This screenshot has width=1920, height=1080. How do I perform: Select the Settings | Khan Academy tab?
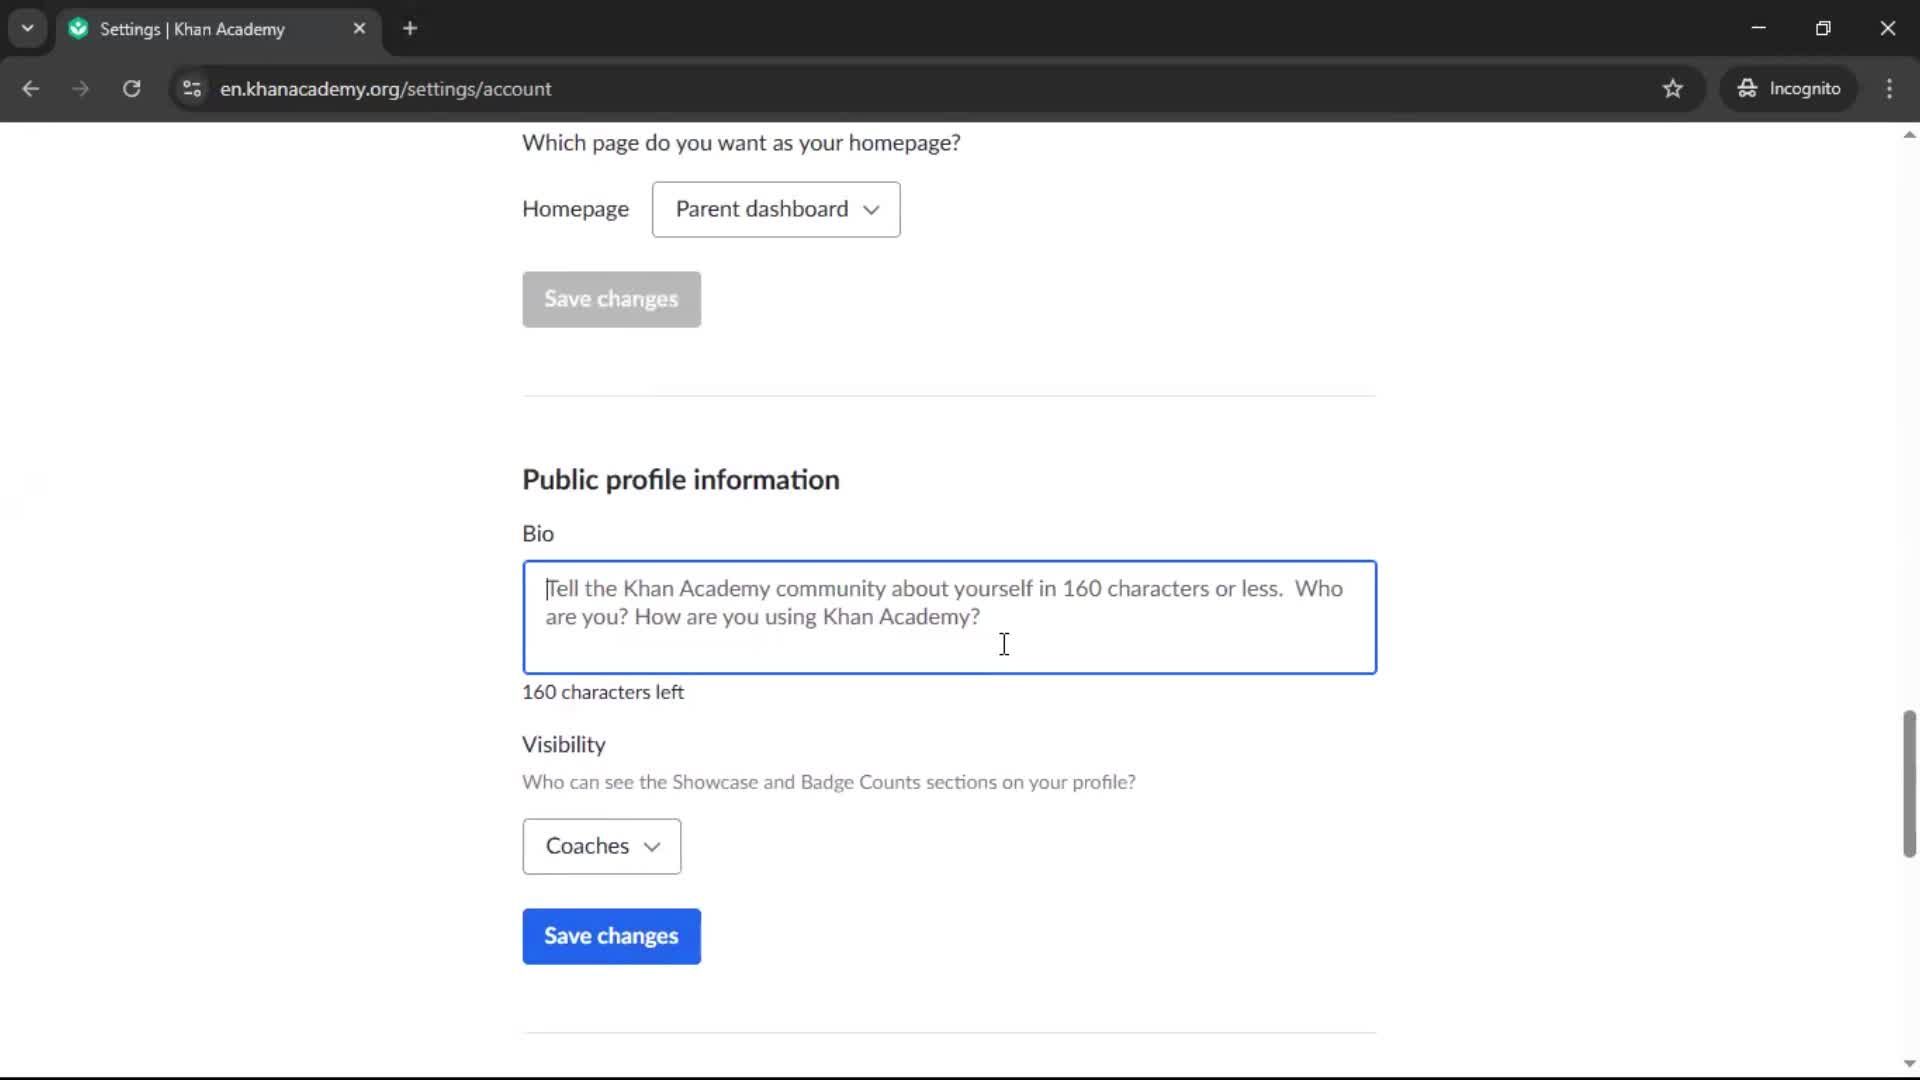point(218,29)
